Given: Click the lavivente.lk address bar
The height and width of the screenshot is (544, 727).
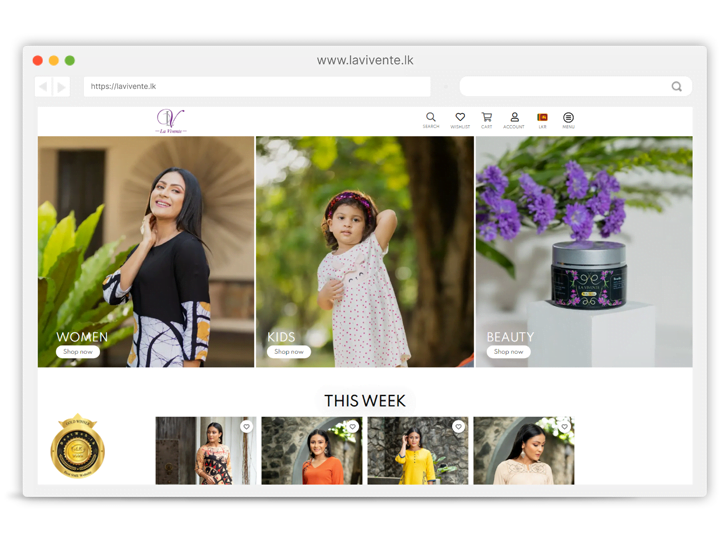Looking at the screenshot, I should (x=256, y=87).
